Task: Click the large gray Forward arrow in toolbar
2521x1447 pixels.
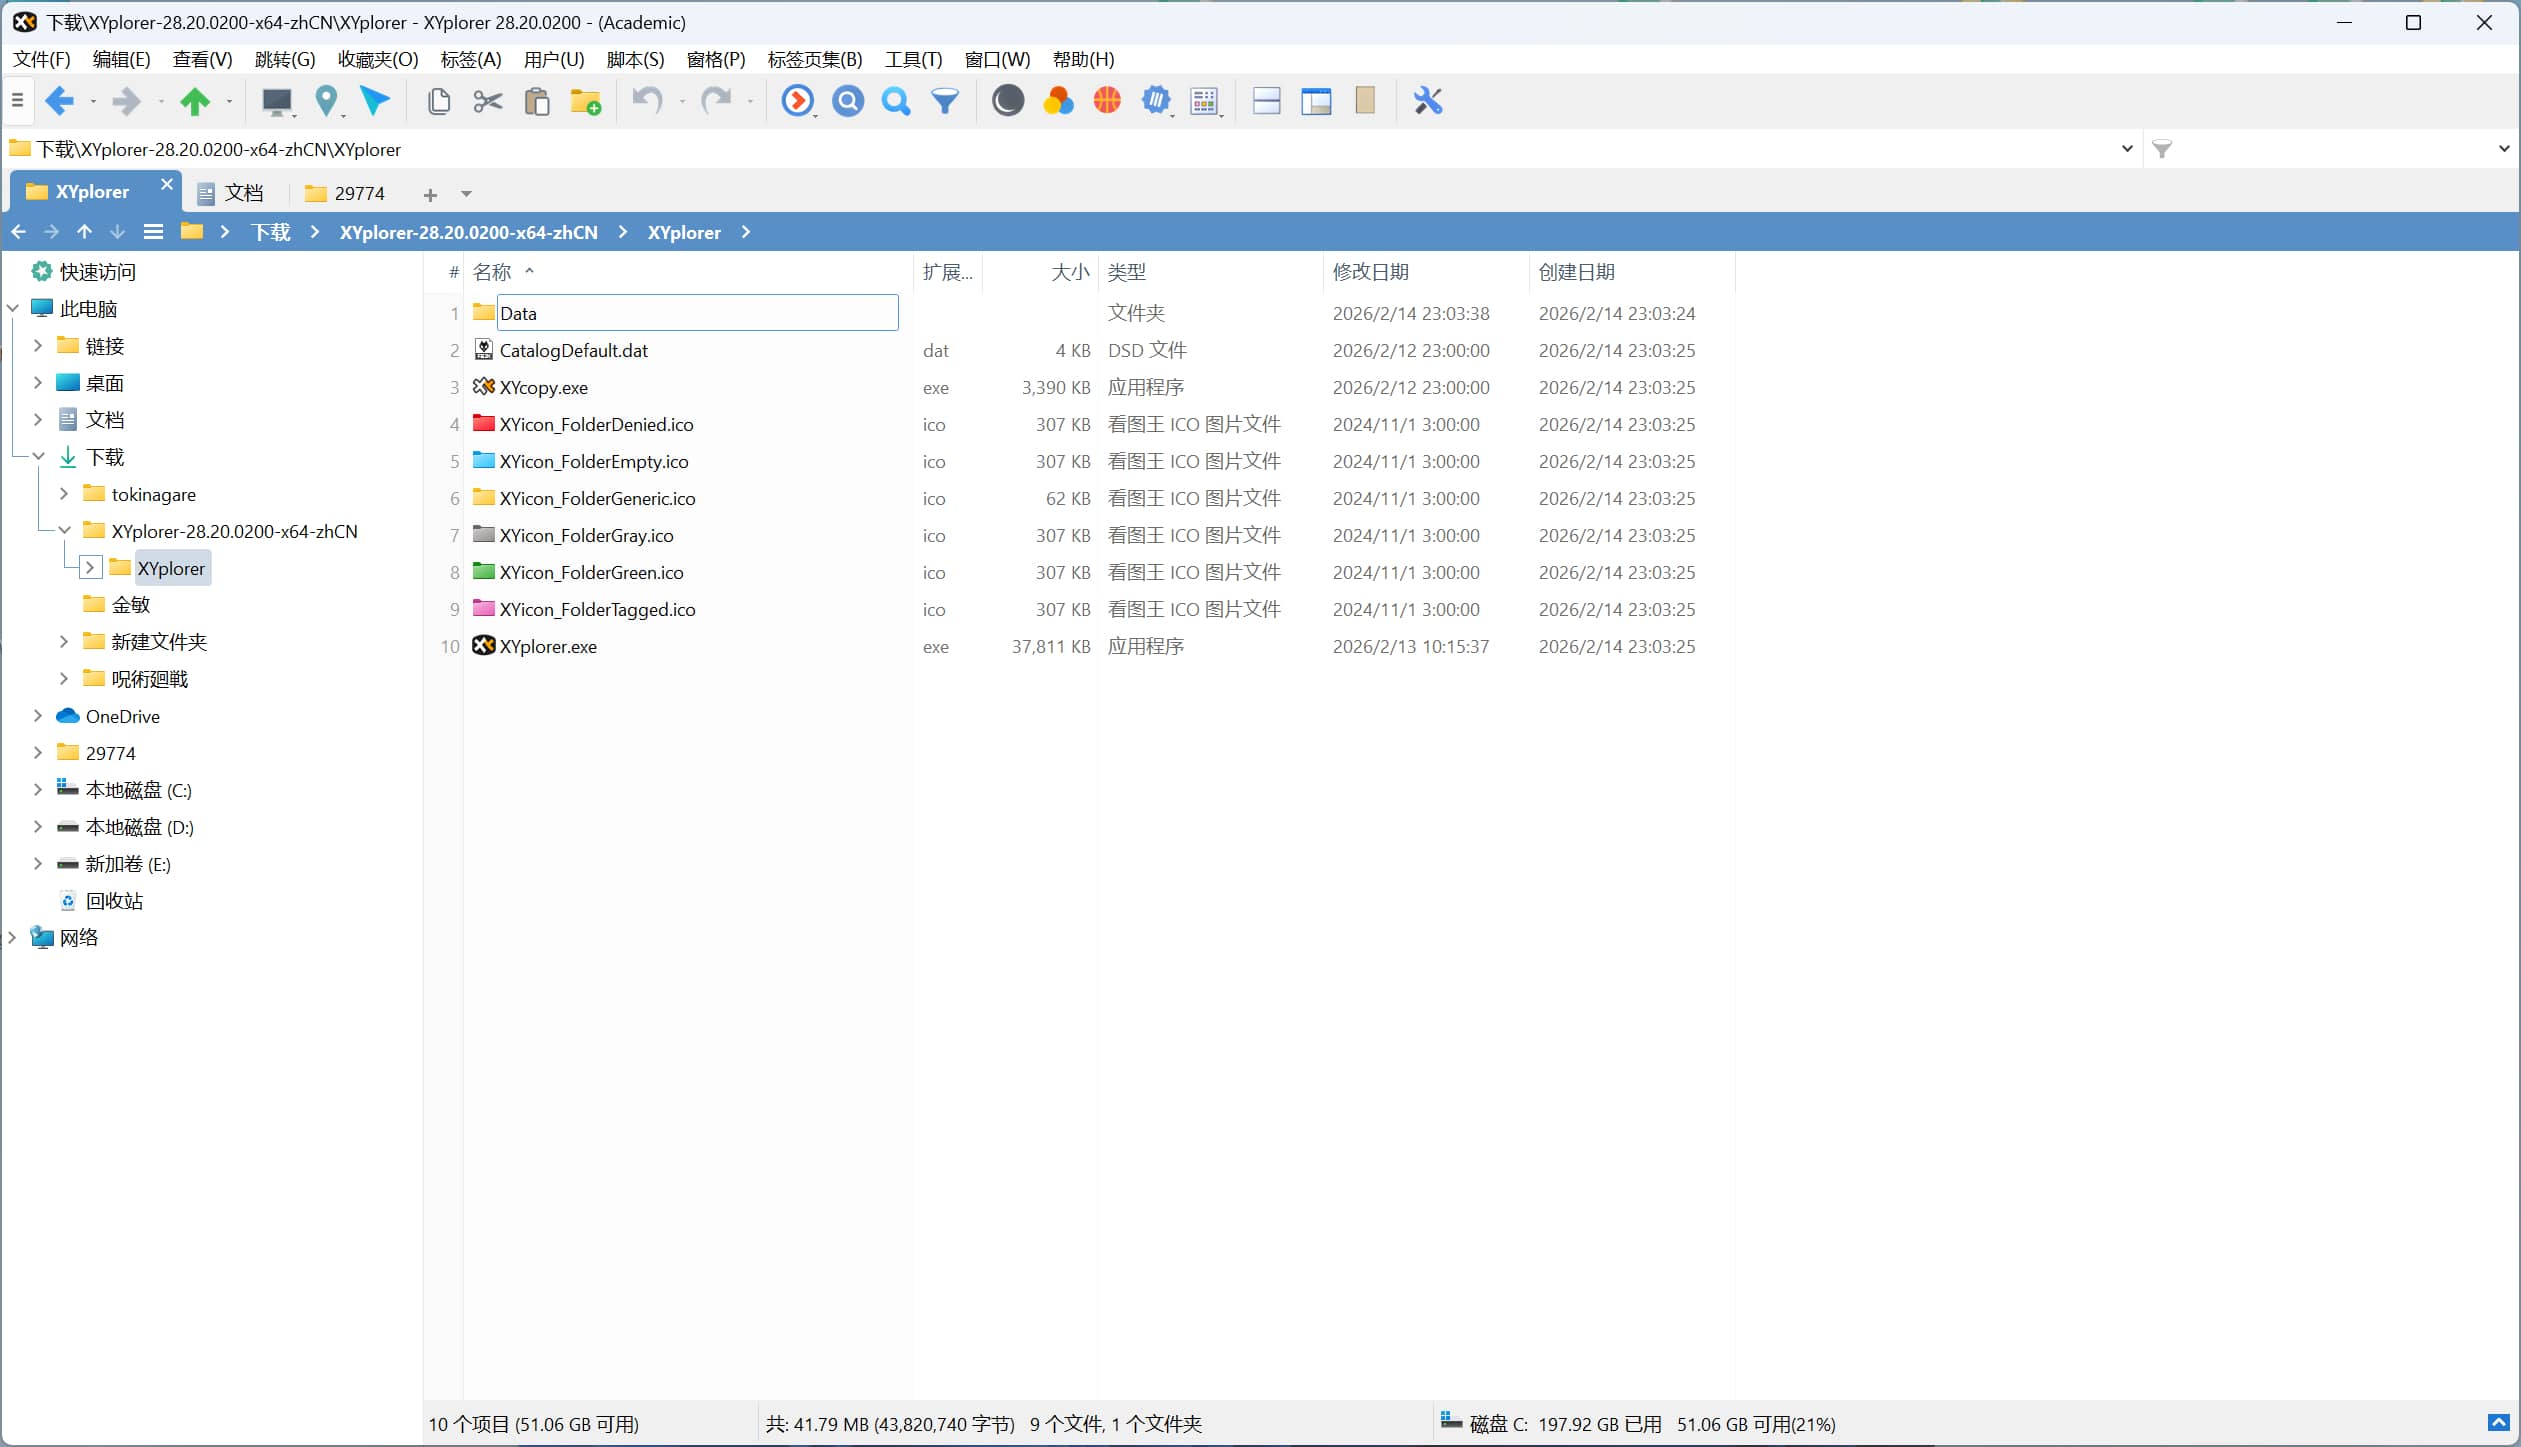Action: pyautogui.click(x=127, y=100)
